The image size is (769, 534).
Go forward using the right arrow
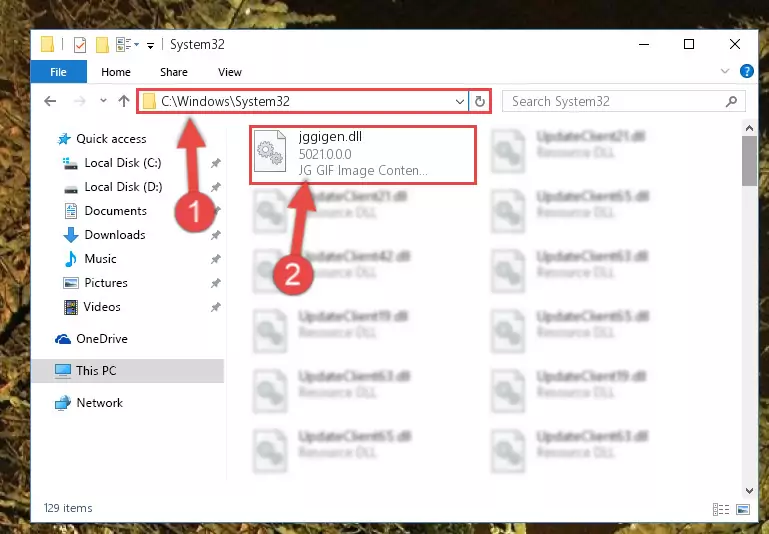click(79, 102)
